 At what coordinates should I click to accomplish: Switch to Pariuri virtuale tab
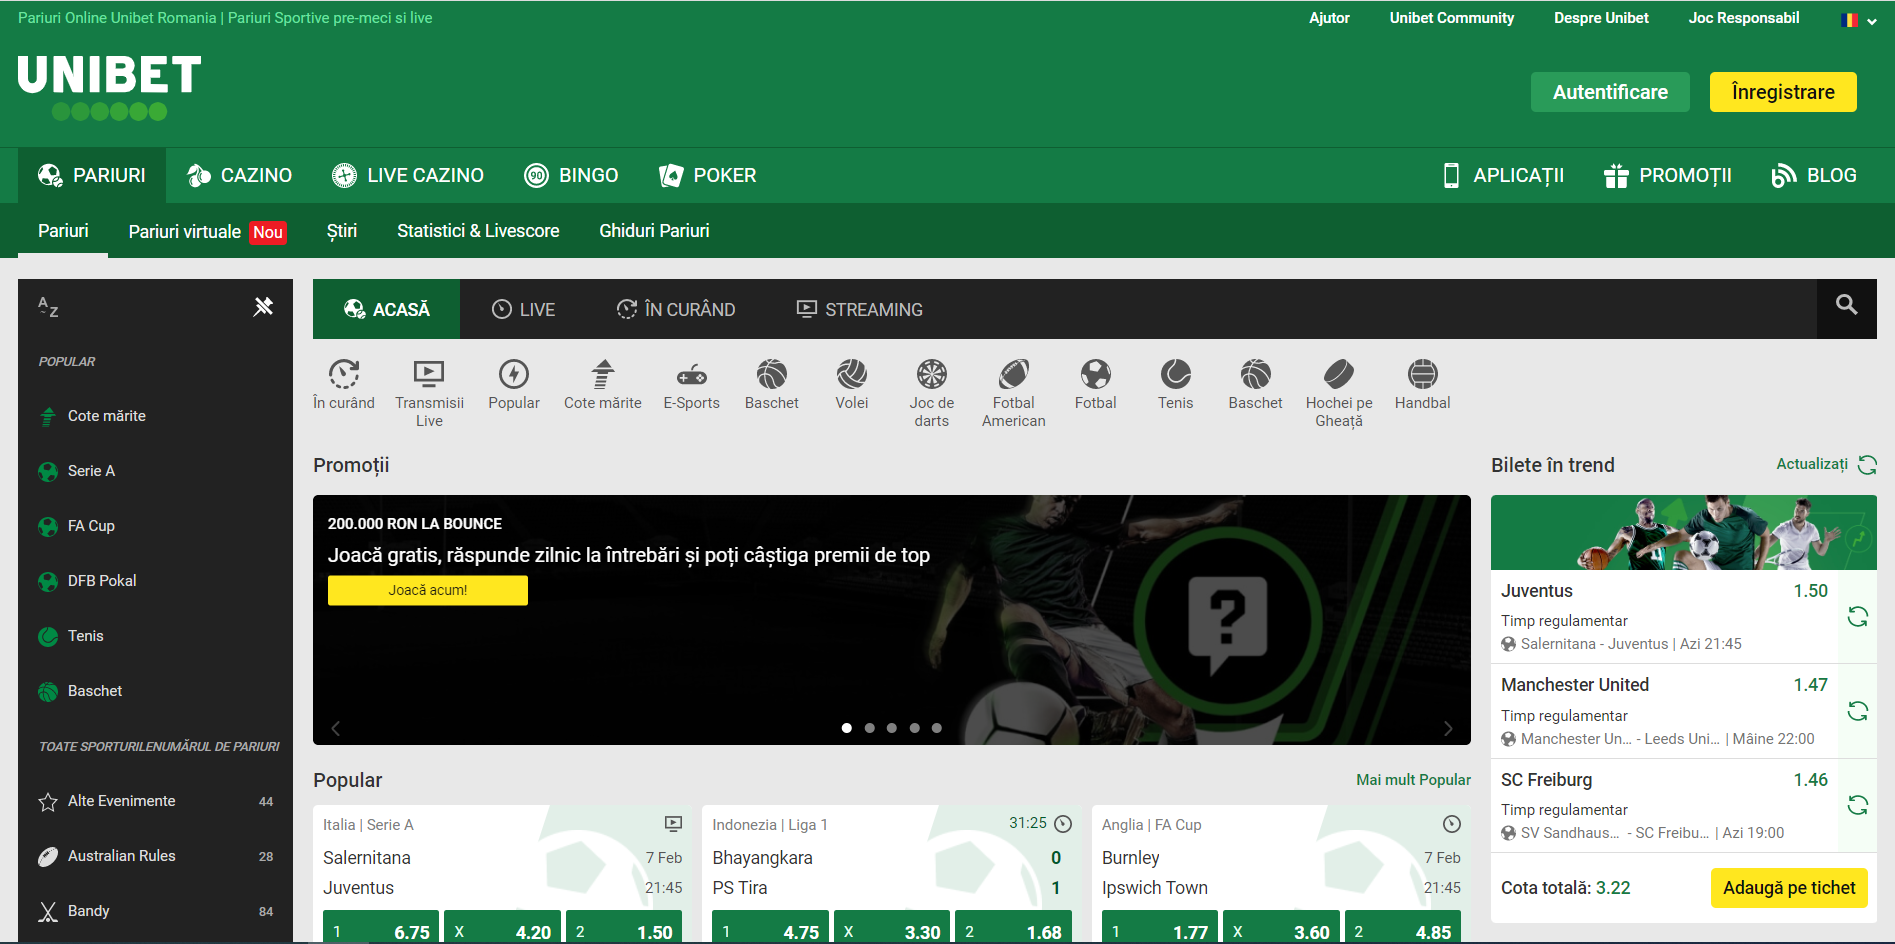207,231
